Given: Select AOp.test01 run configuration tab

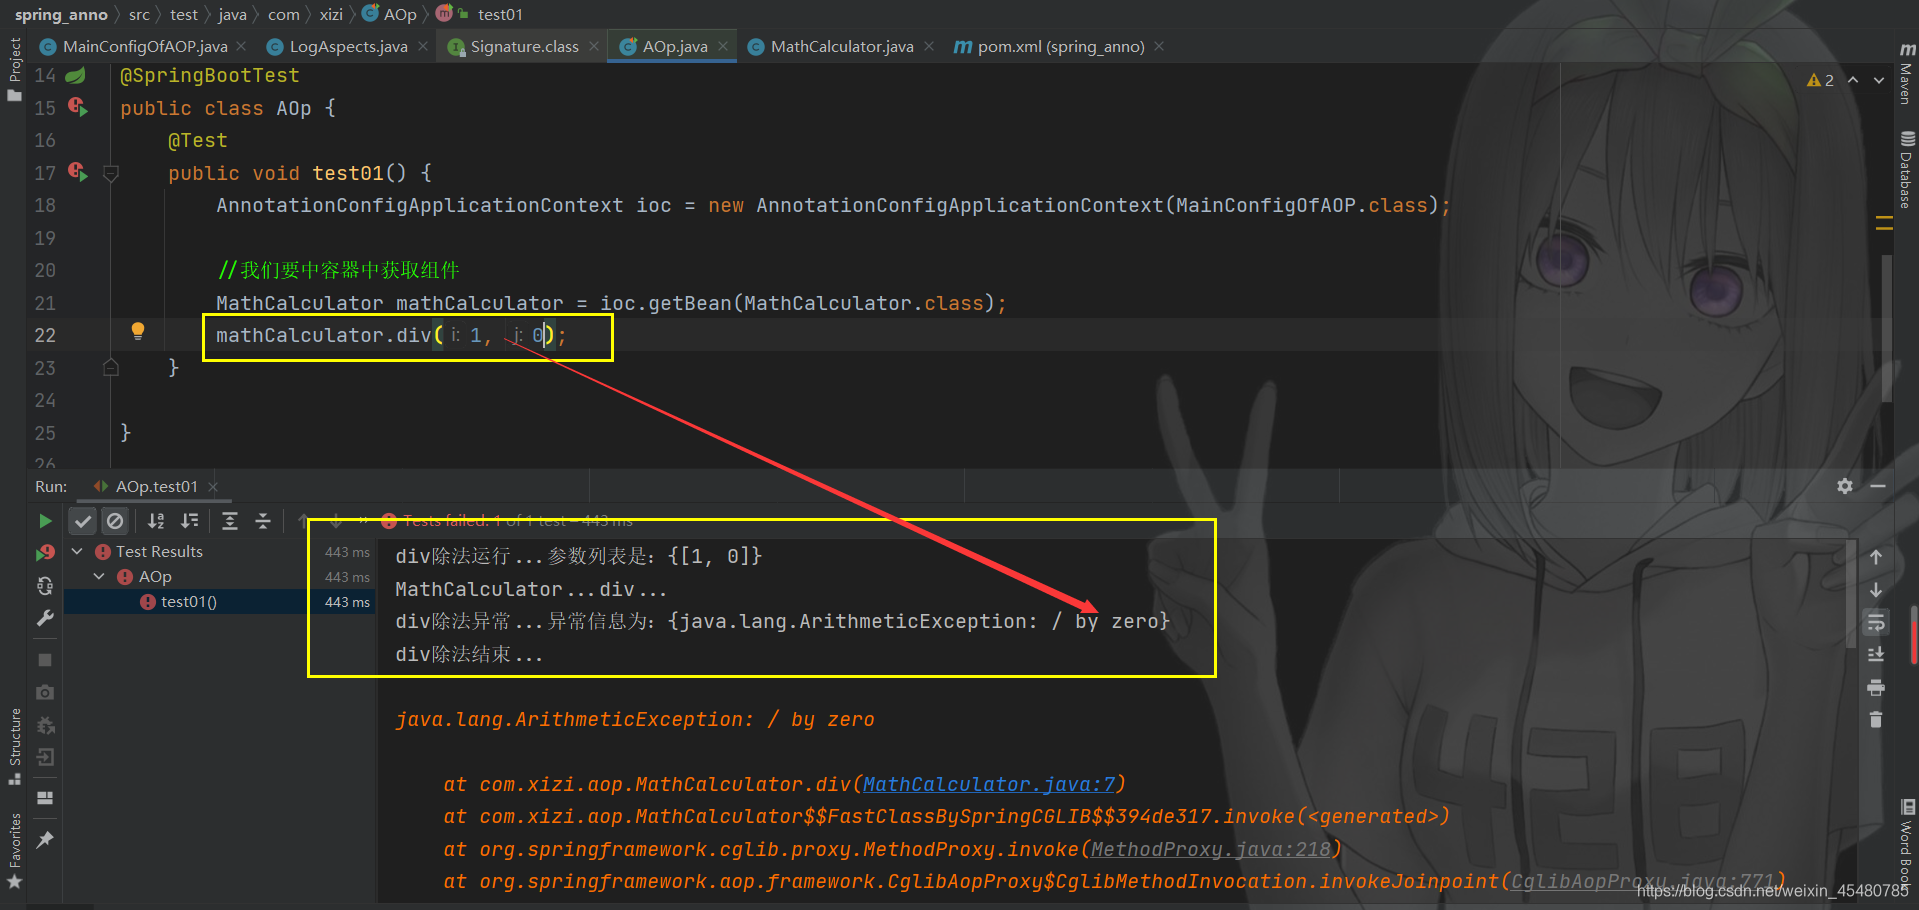Looking at the screenshot, I should click(x=156, y=487).
